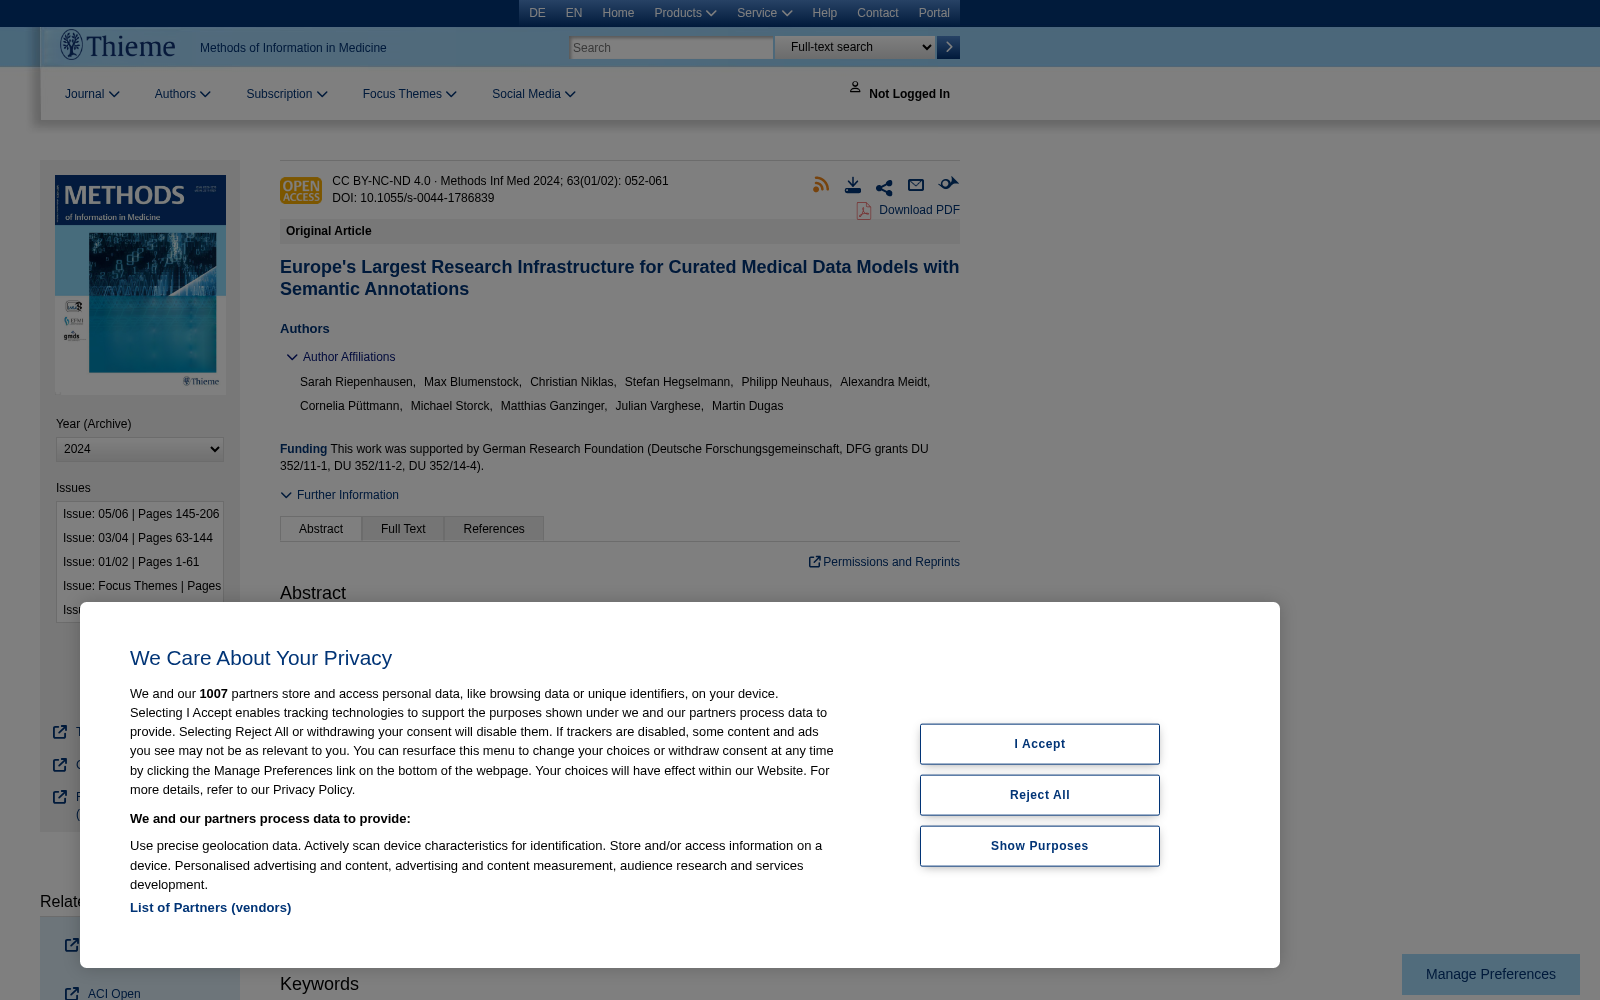Select Issue 03/04 Pages 63-144
The width and height of the screenshot is (1600, 1000).
[x=138, y=538]
